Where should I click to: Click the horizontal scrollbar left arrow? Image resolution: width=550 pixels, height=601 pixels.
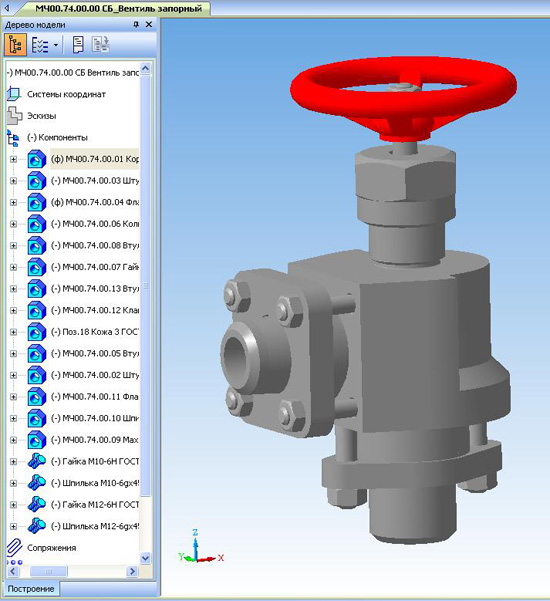point(13,571)
